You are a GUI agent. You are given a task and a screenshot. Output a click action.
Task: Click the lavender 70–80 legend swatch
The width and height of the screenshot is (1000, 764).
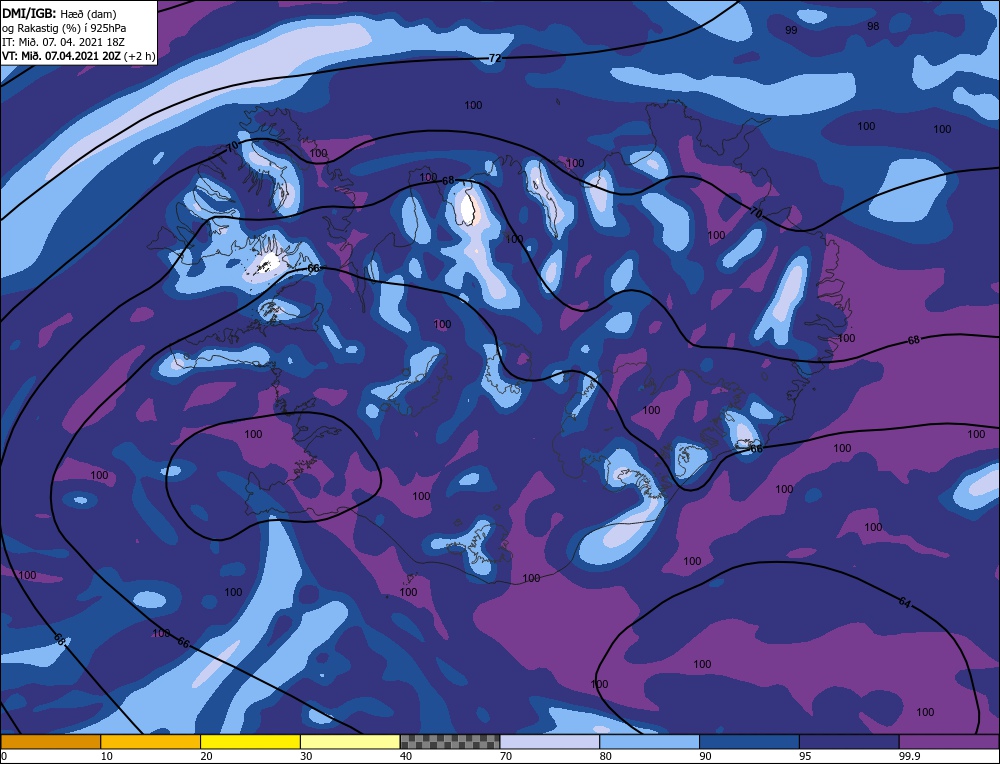point(550,741)
